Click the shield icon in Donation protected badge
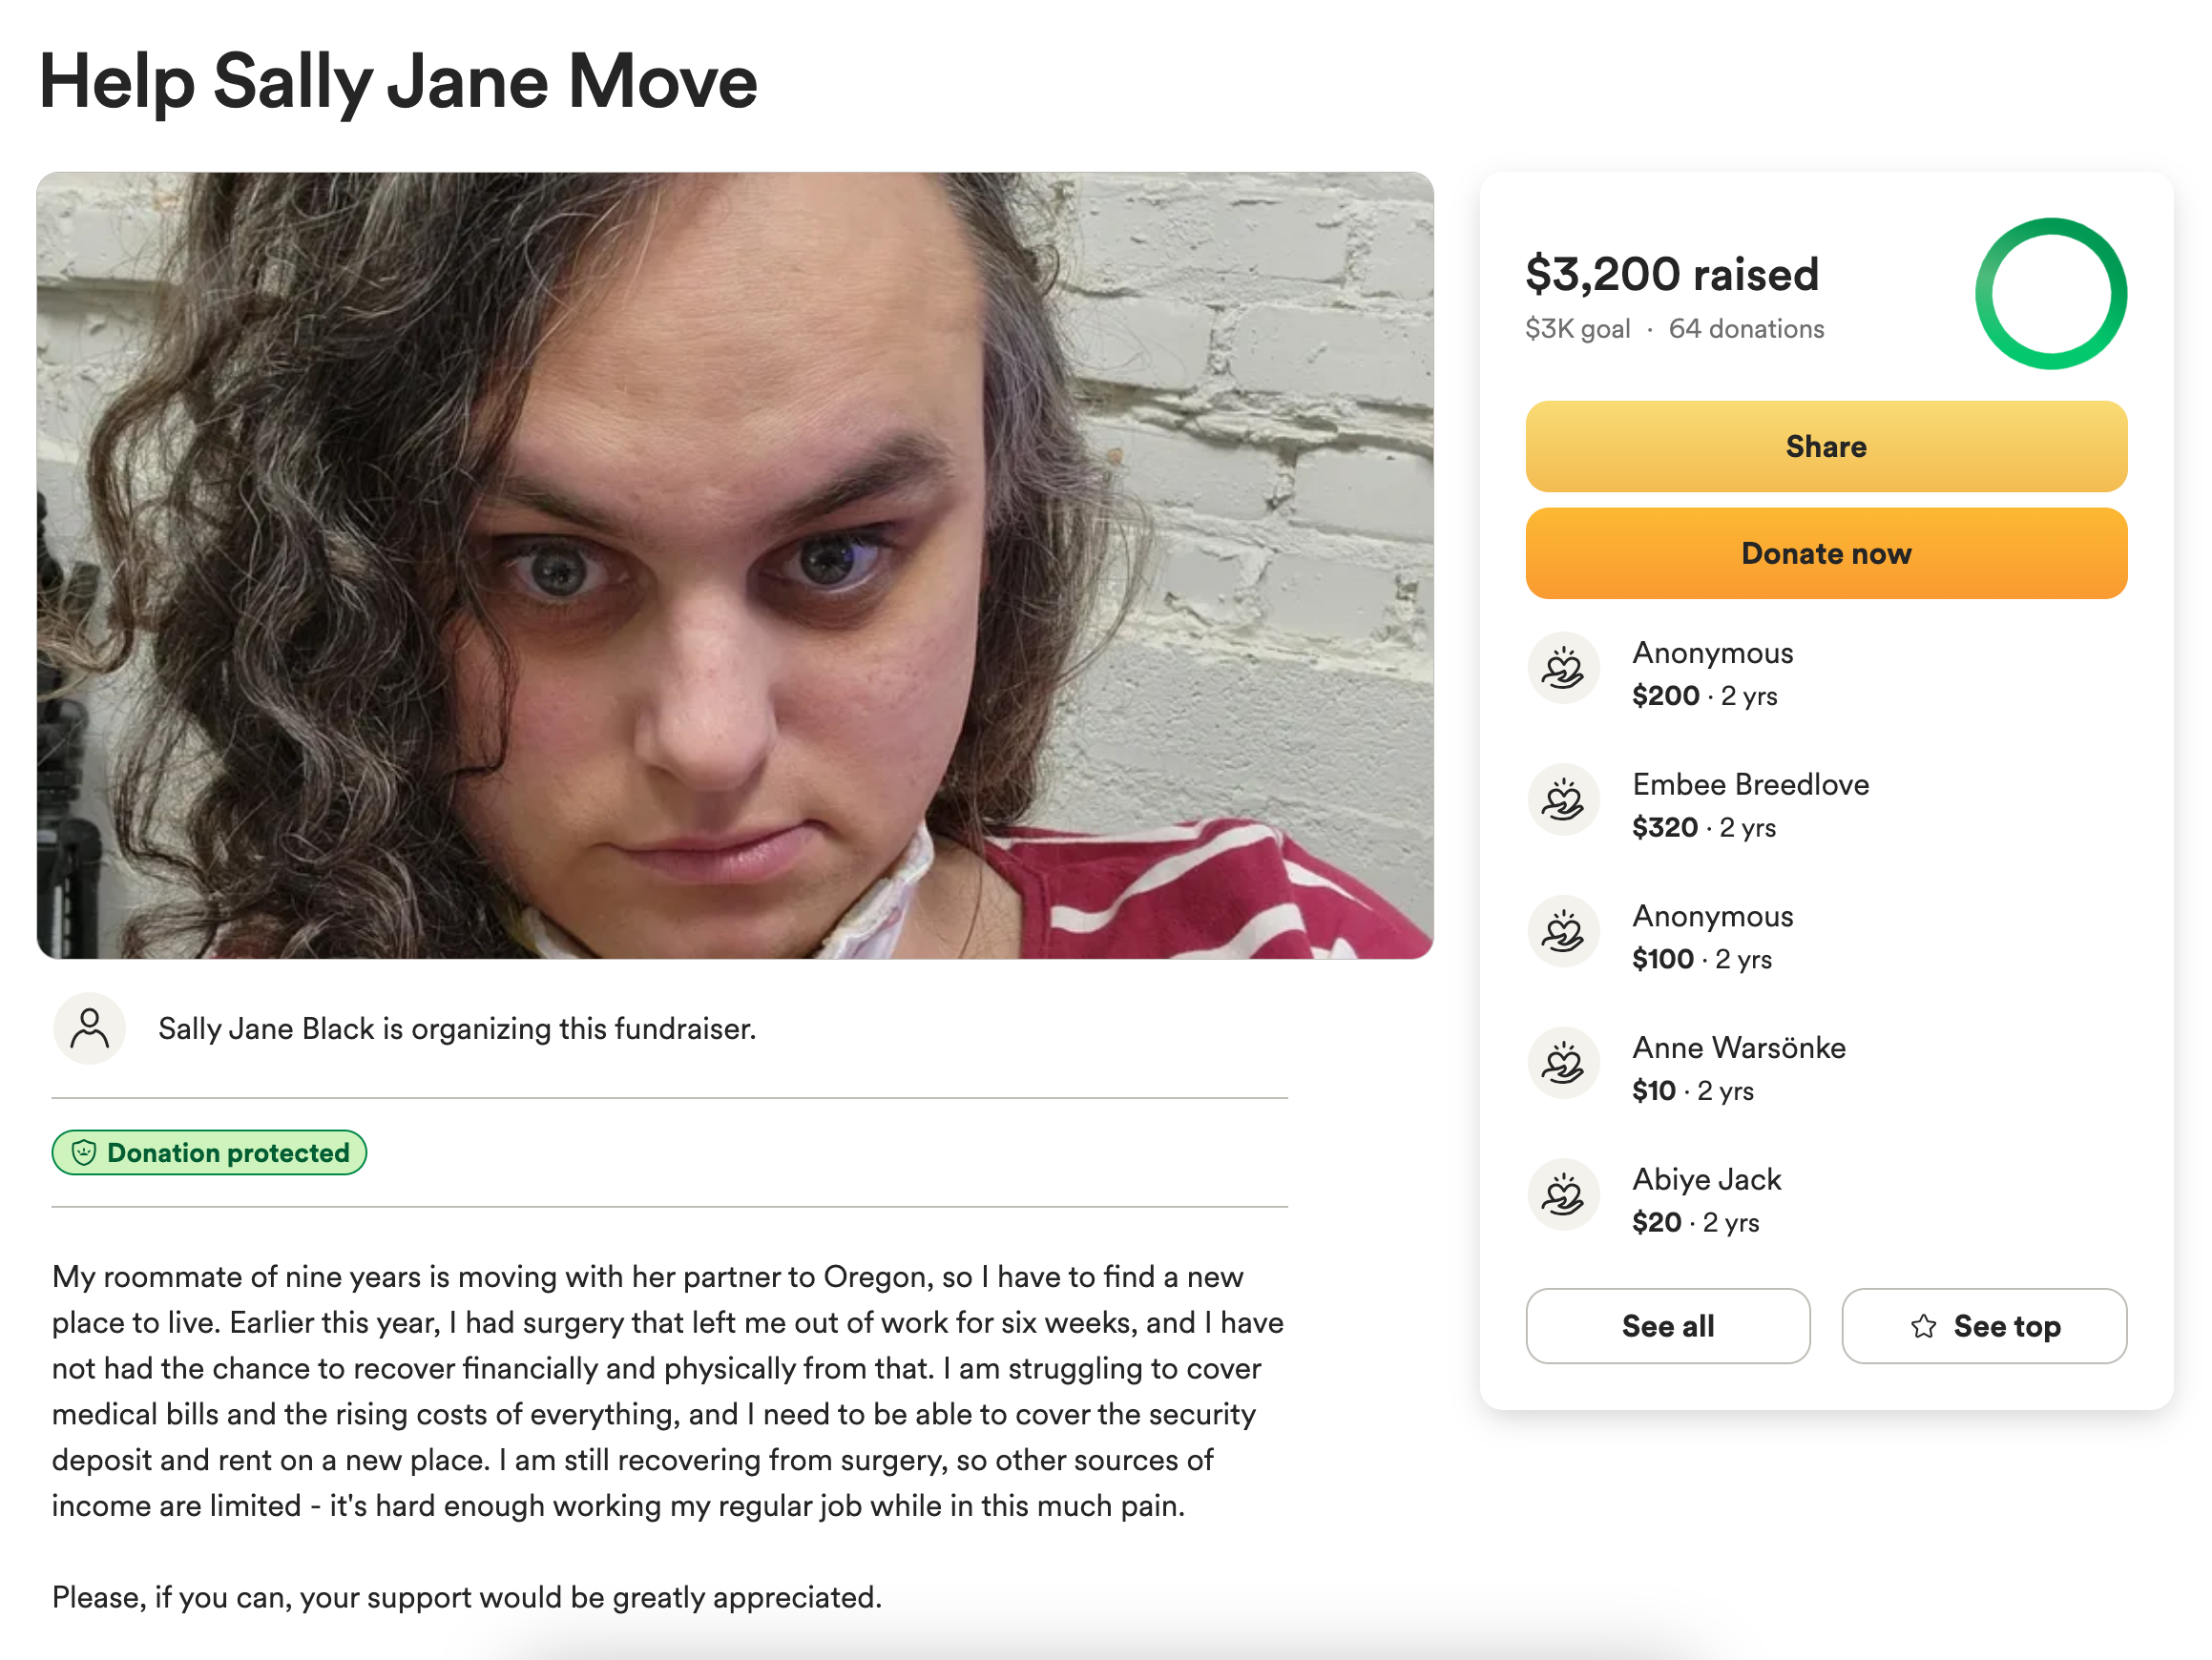Image resolution: width=2212 pixels, height=1660 pixels. click(x=84, y=1152)
